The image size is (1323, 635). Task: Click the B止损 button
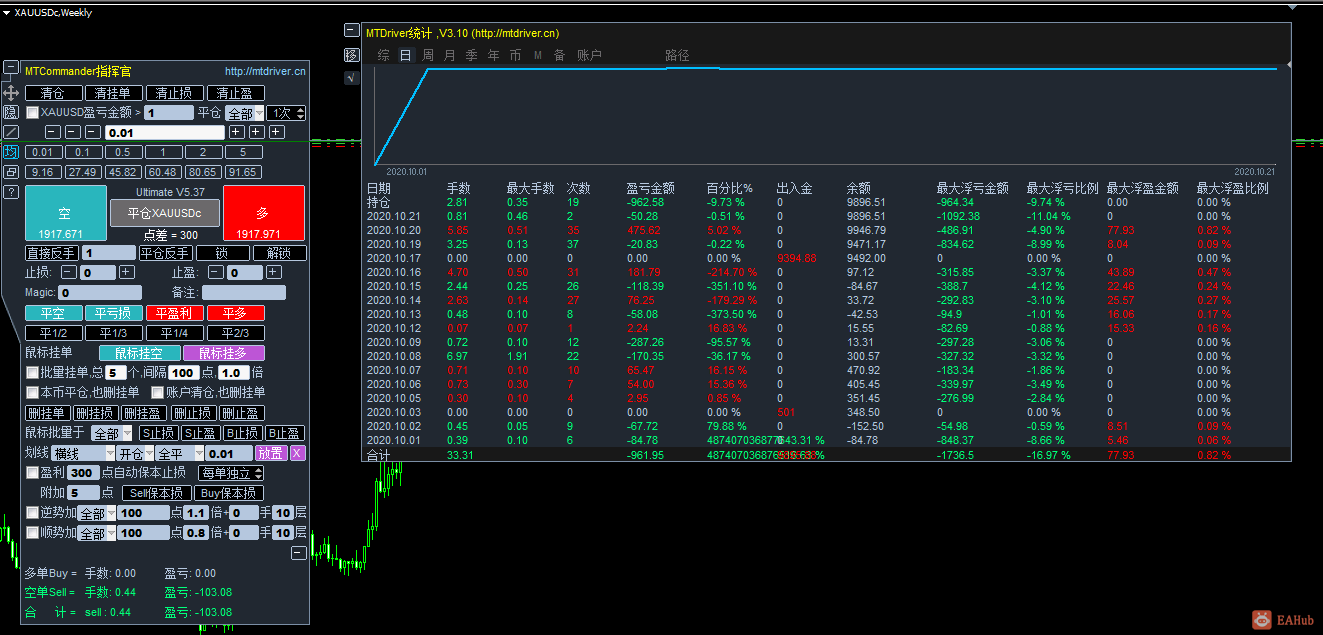[x=243, y=433]
